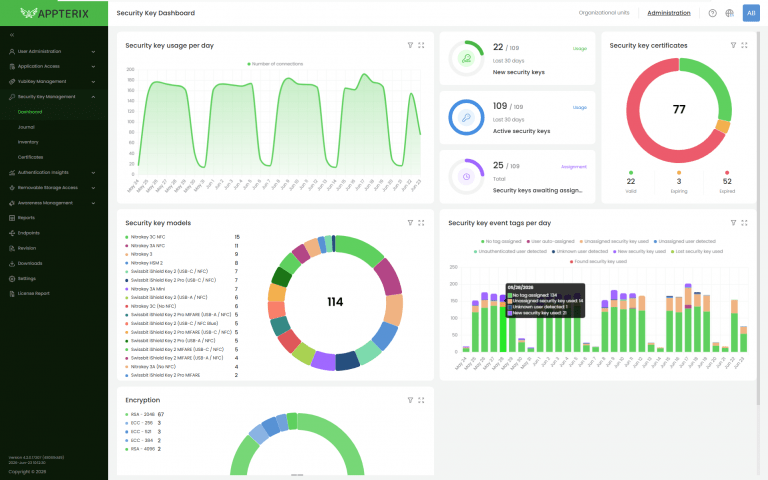768x480 pixels.
Task: Maximize the Encryption panel
Action: tap(421, 400)
